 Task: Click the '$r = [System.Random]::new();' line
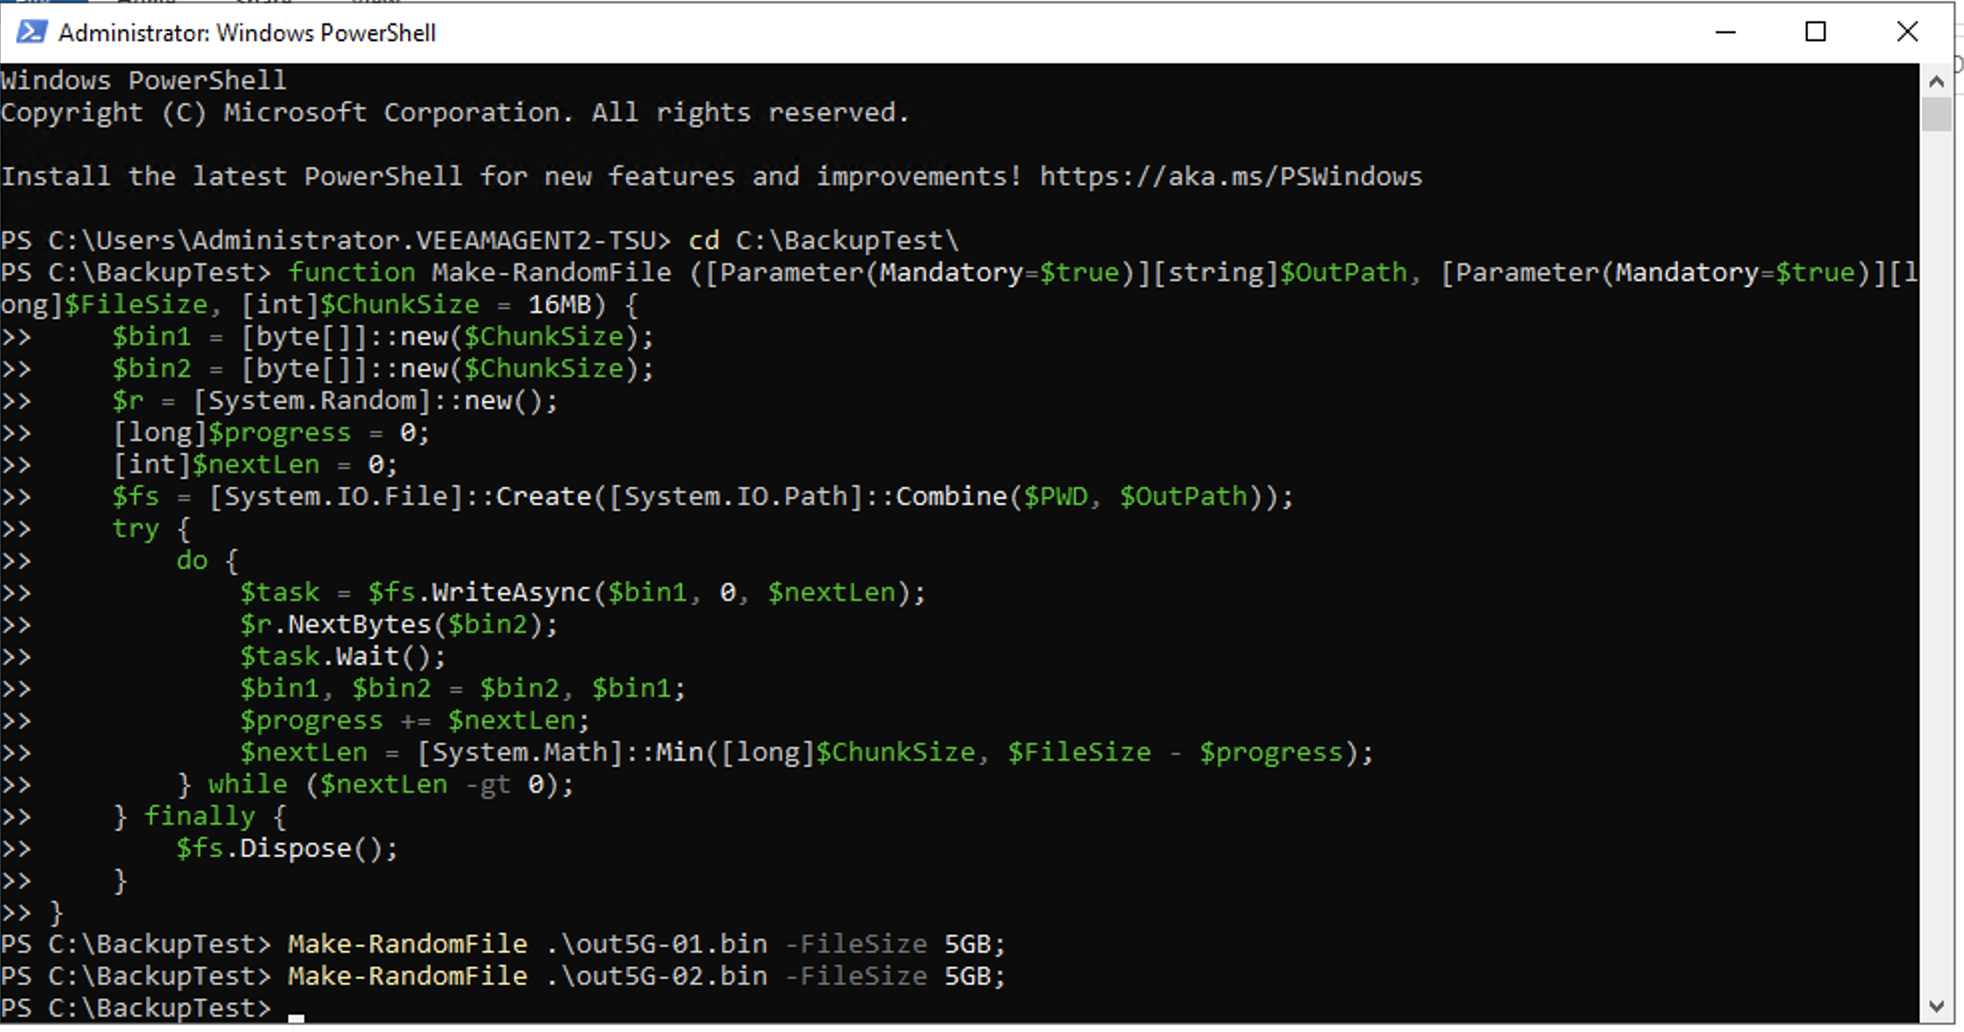pyautogui.click(x=335, y=400)
